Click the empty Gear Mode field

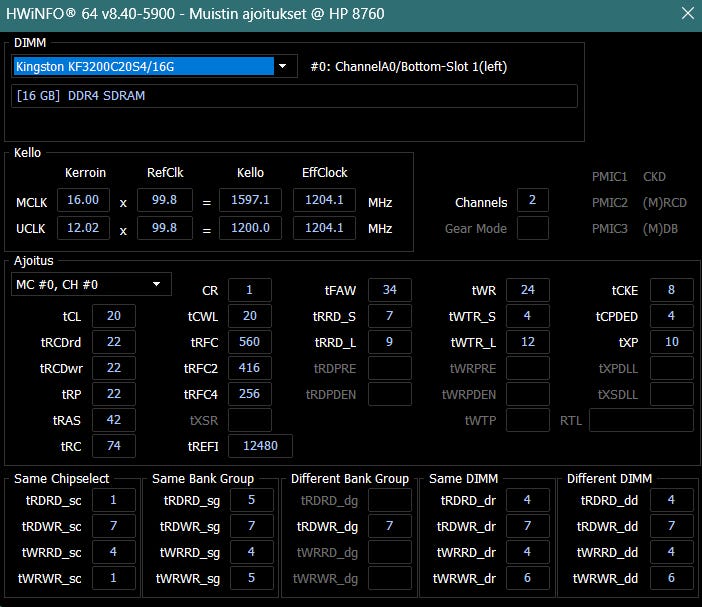532,228
